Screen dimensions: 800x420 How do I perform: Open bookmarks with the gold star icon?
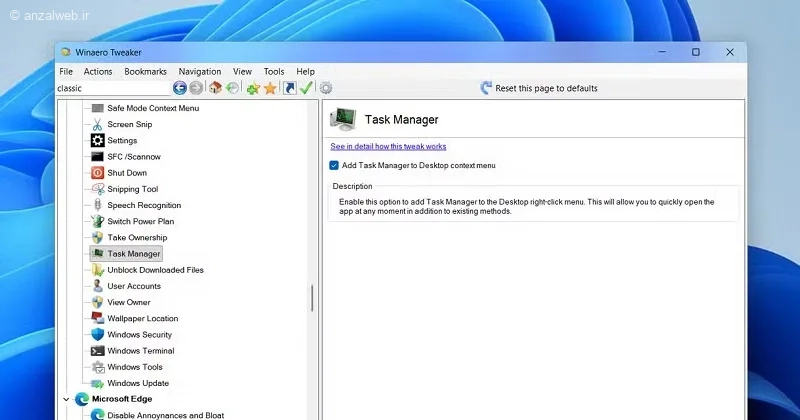(270, 88)
